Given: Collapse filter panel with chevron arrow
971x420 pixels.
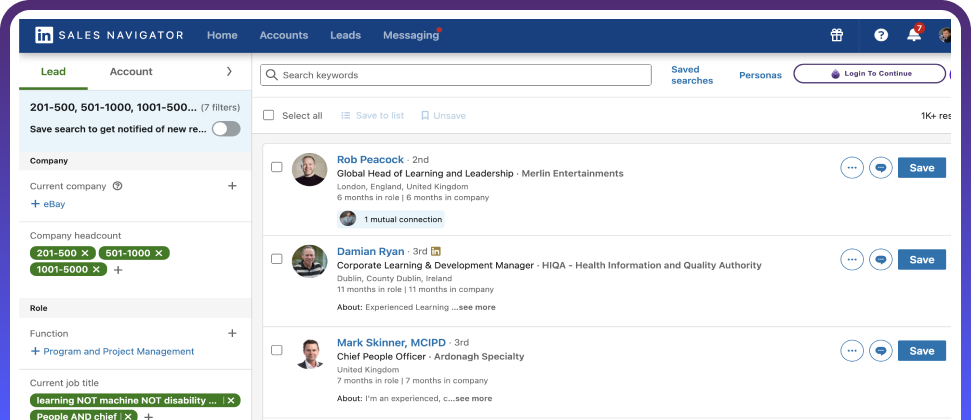Looking at the screenshot, I should pyautogui.click(x=229, y=71).
